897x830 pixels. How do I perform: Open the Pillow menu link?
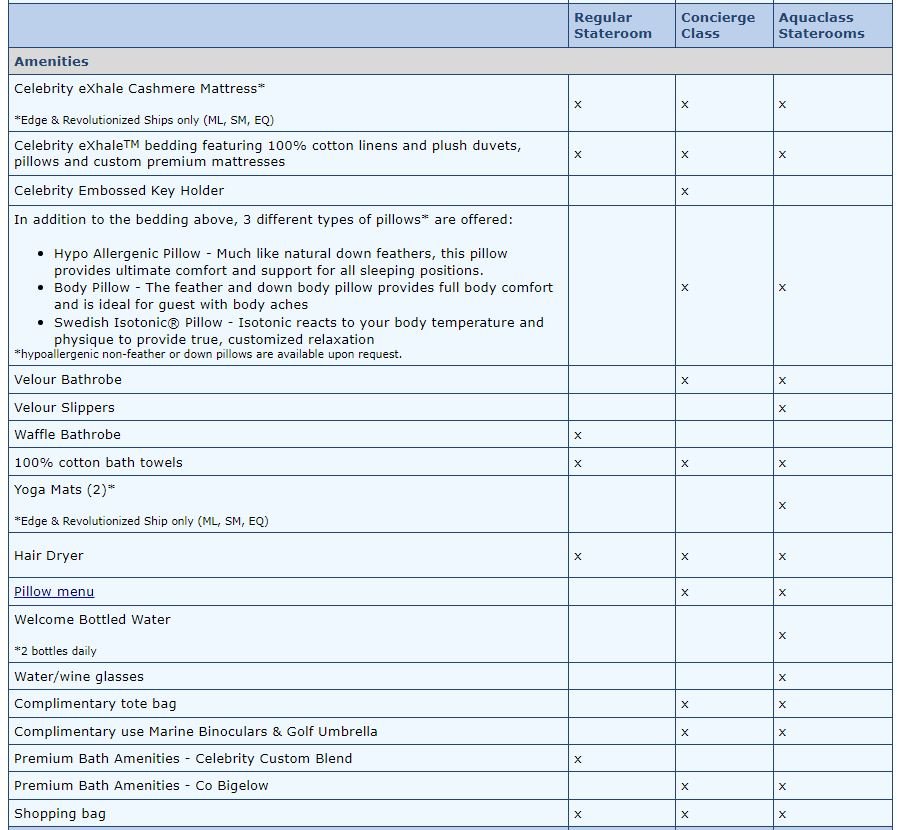point(54,591)
